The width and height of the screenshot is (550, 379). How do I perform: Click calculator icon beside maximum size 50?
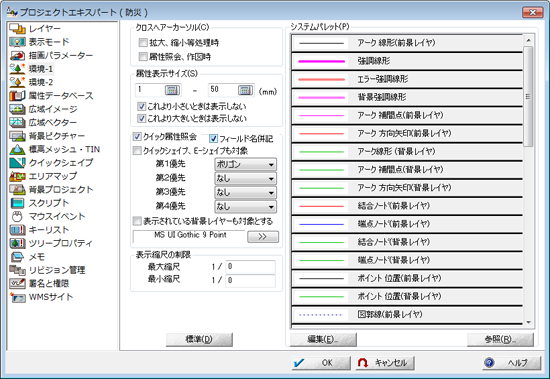click(245, 90)
